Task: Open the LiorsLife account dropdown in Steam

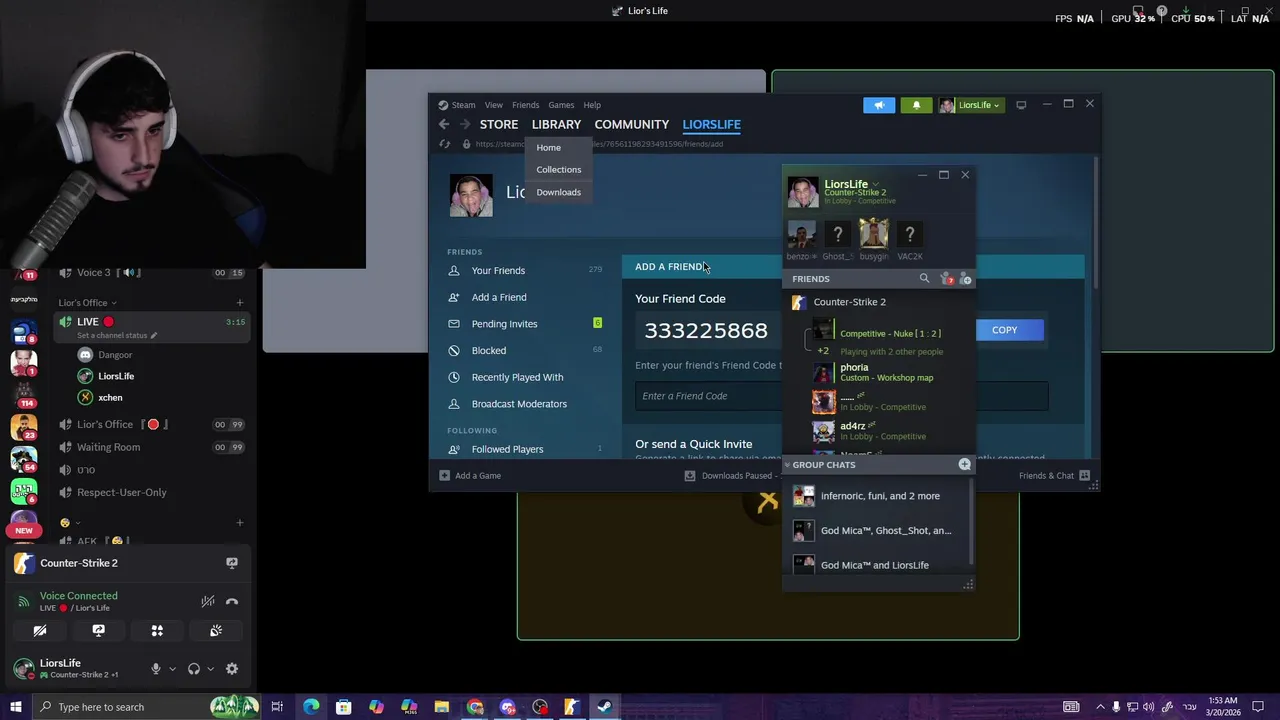Action: coord(970,105)
